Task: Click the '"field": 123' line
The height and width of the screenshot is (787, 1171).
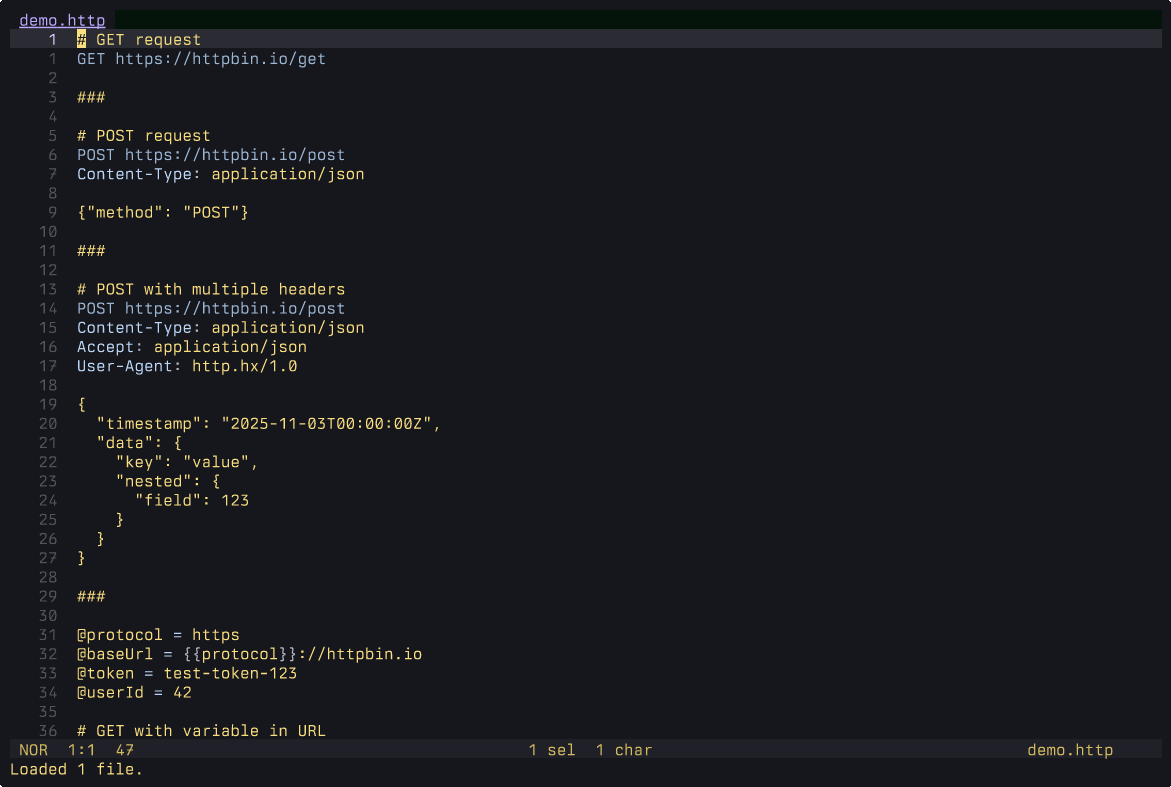Action: tap(192, 501)
